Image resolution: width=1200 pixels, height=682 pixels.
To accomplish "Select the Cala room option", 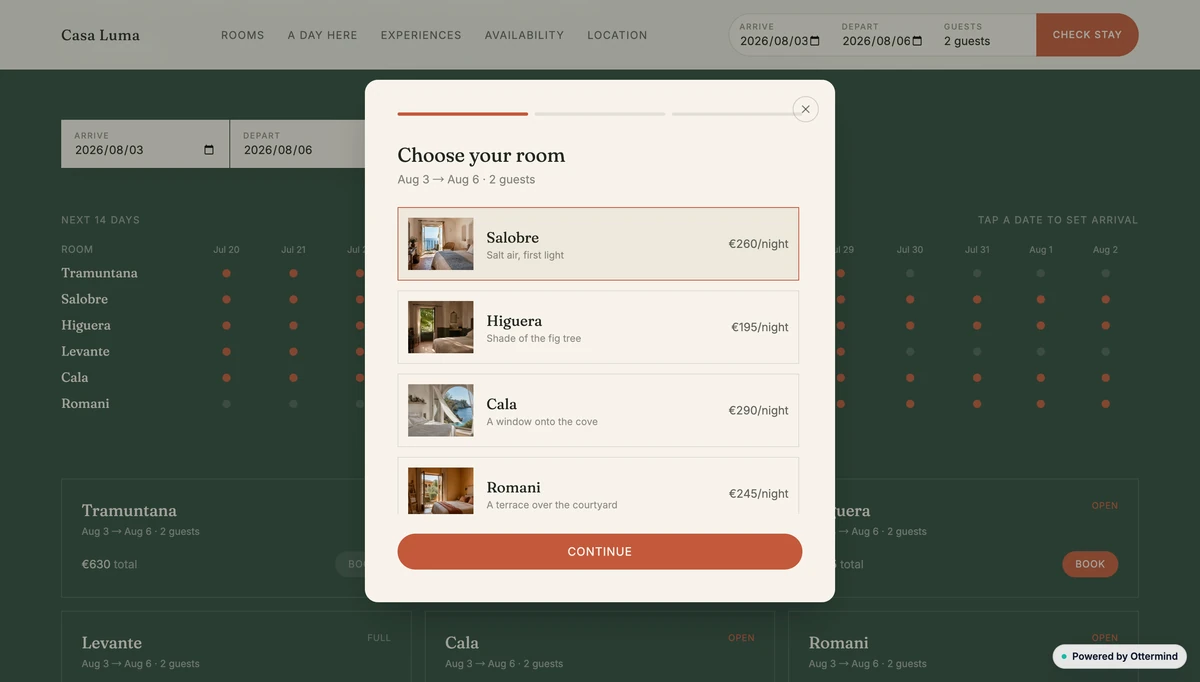I will pos(598,410).
